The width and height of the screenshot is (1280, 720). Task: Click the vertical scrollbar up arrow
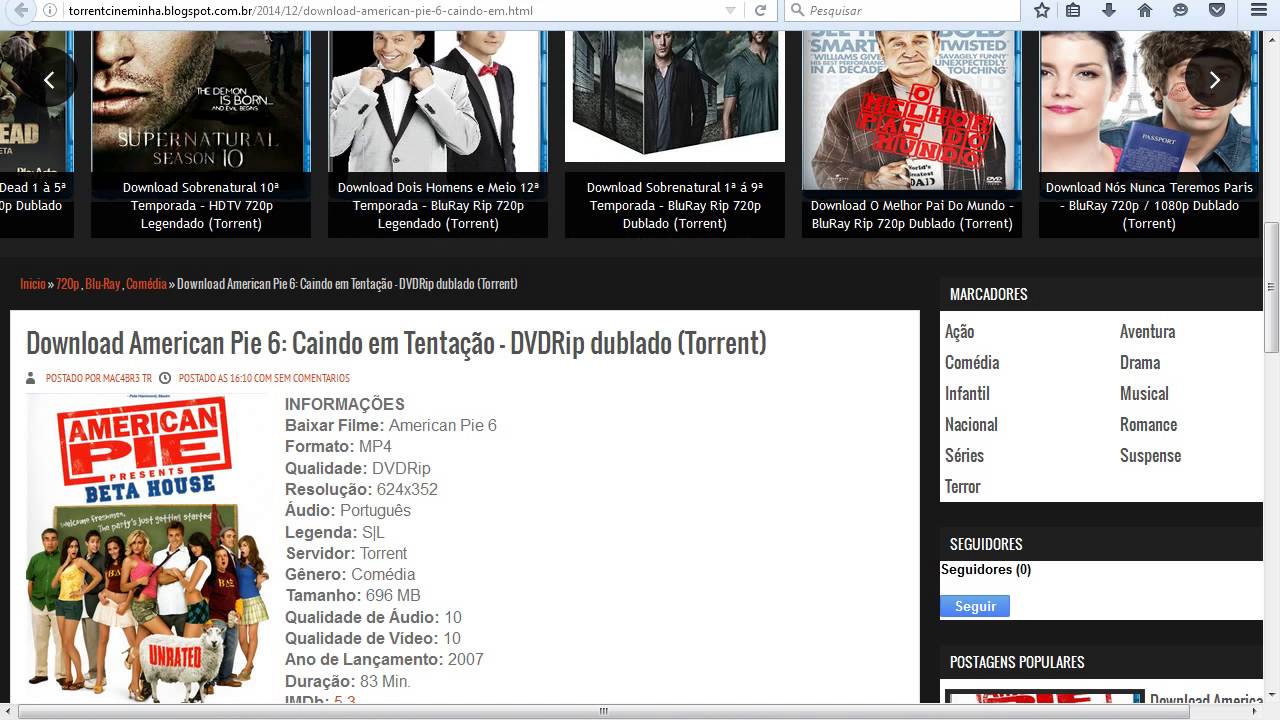[1271, 38]
